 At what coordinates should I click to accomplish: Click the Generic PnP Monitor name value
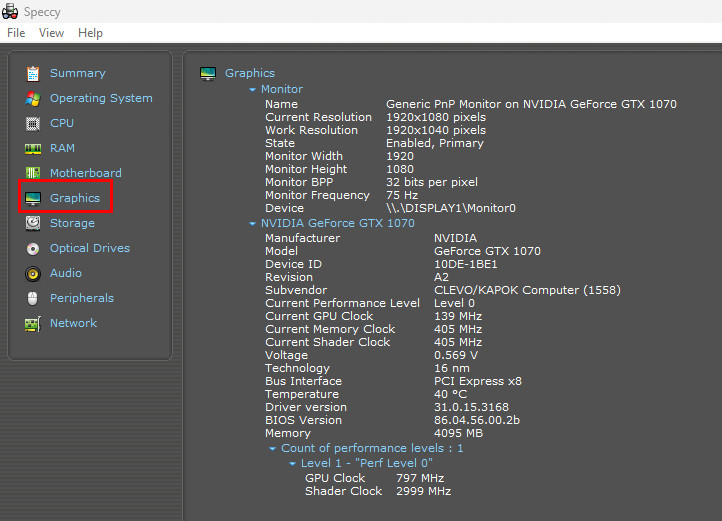point(531,104)
